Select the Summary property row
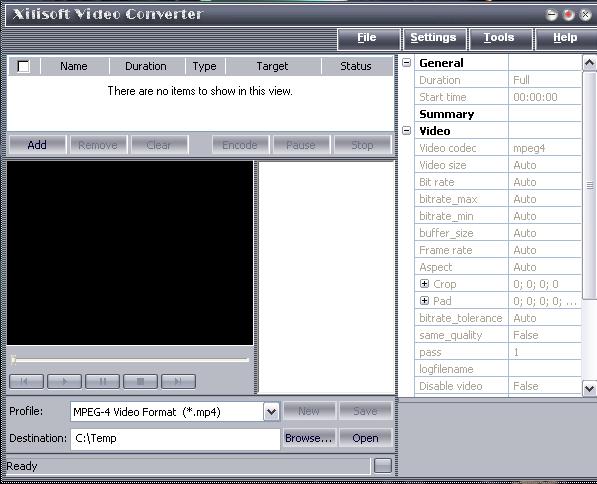This screenshot has height=484, width=597. click(x=498, y=114)
